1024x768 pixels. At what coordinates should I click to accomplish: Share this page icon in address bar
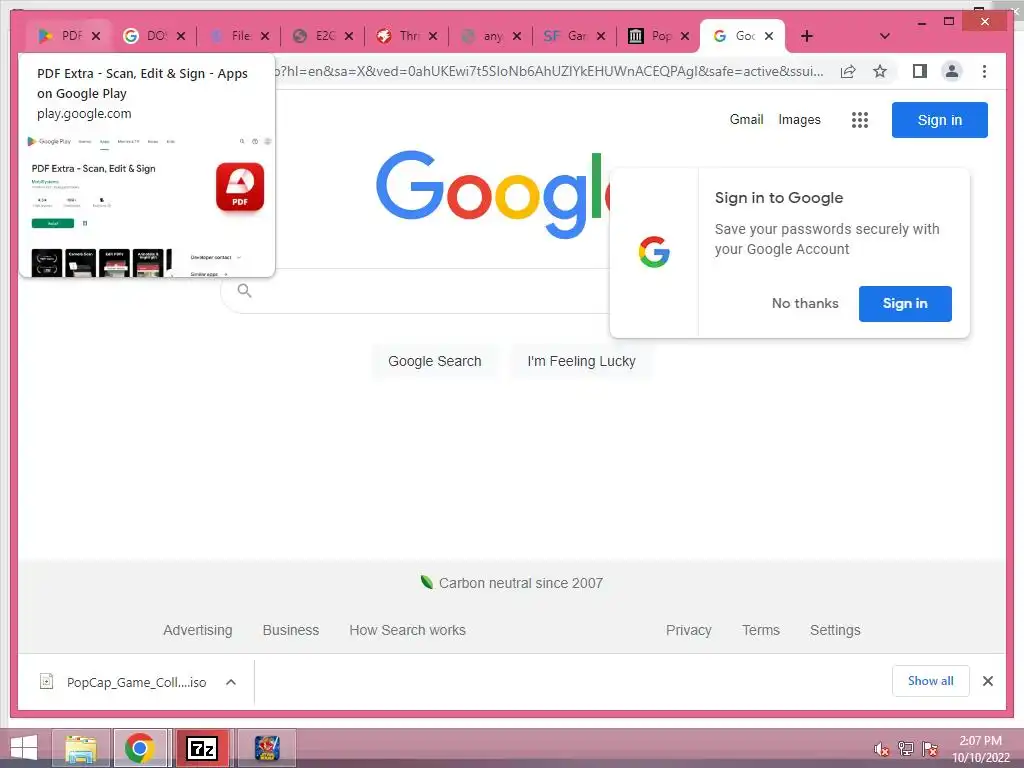click(x=848, y=71)
